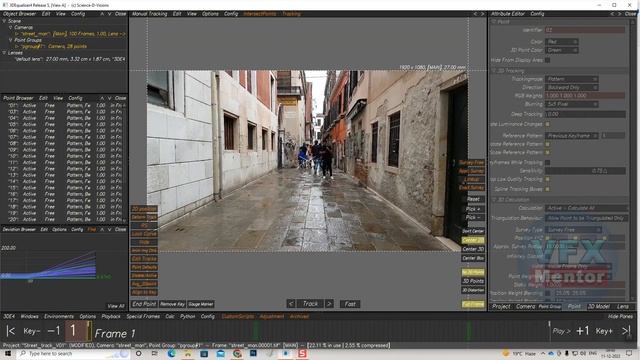Toggle Hide From Display Area checkbox
This screenshot has width=640, height=360.
pos(547,60)
